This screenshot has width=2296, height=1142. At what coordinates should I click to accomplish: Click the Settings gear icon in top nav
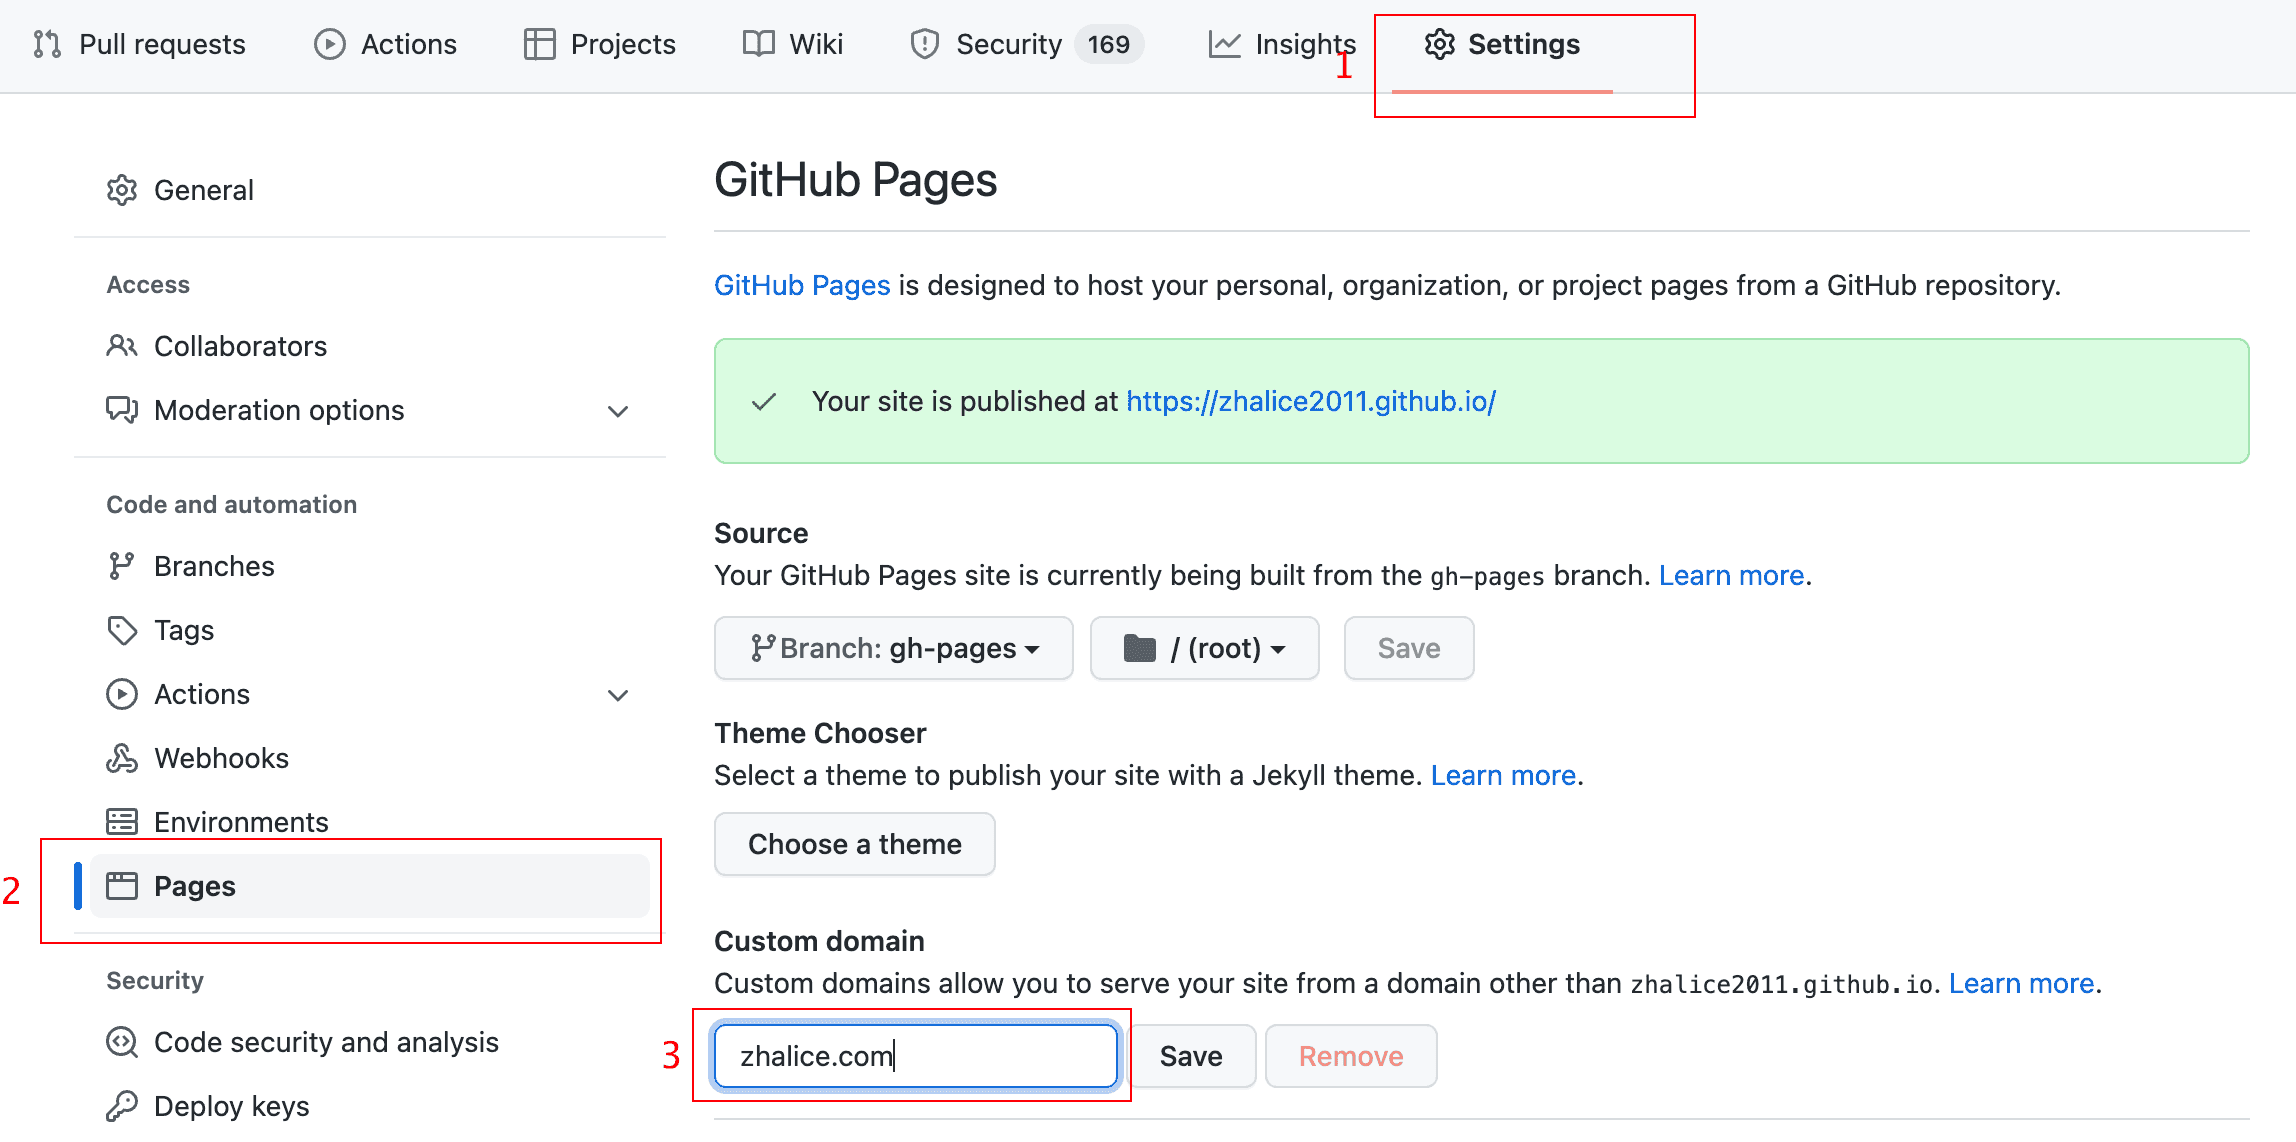pos(1440,44)
